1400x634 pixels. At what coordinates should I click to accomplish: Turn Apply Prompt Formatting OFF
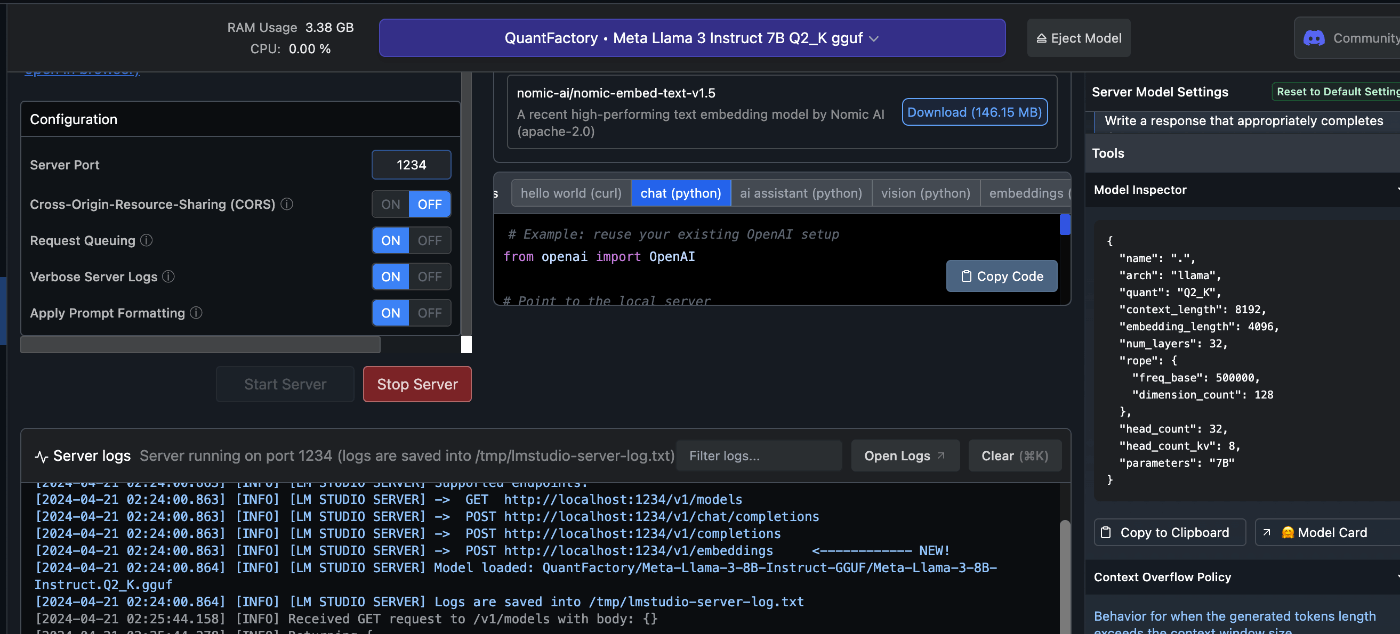click(430, 313)
